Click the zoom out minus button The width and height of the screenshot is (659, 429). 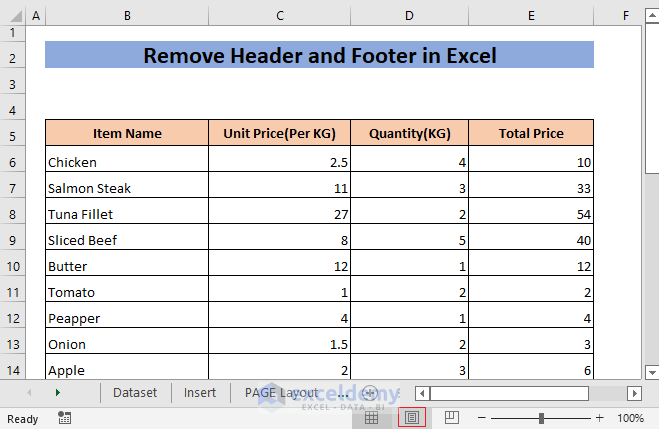482,418
